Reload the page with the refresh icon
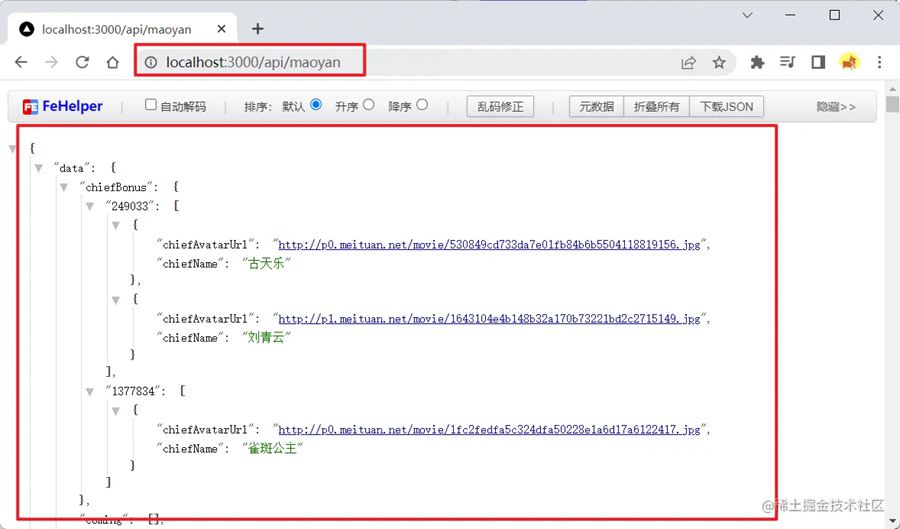 tap(82, 62)
